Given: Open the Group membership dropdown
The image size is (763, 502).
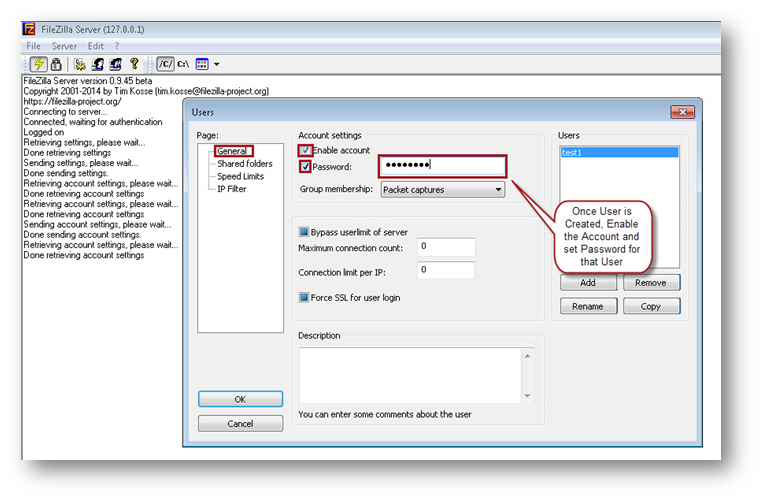Looking at the screenshot, I should [442, 190].
